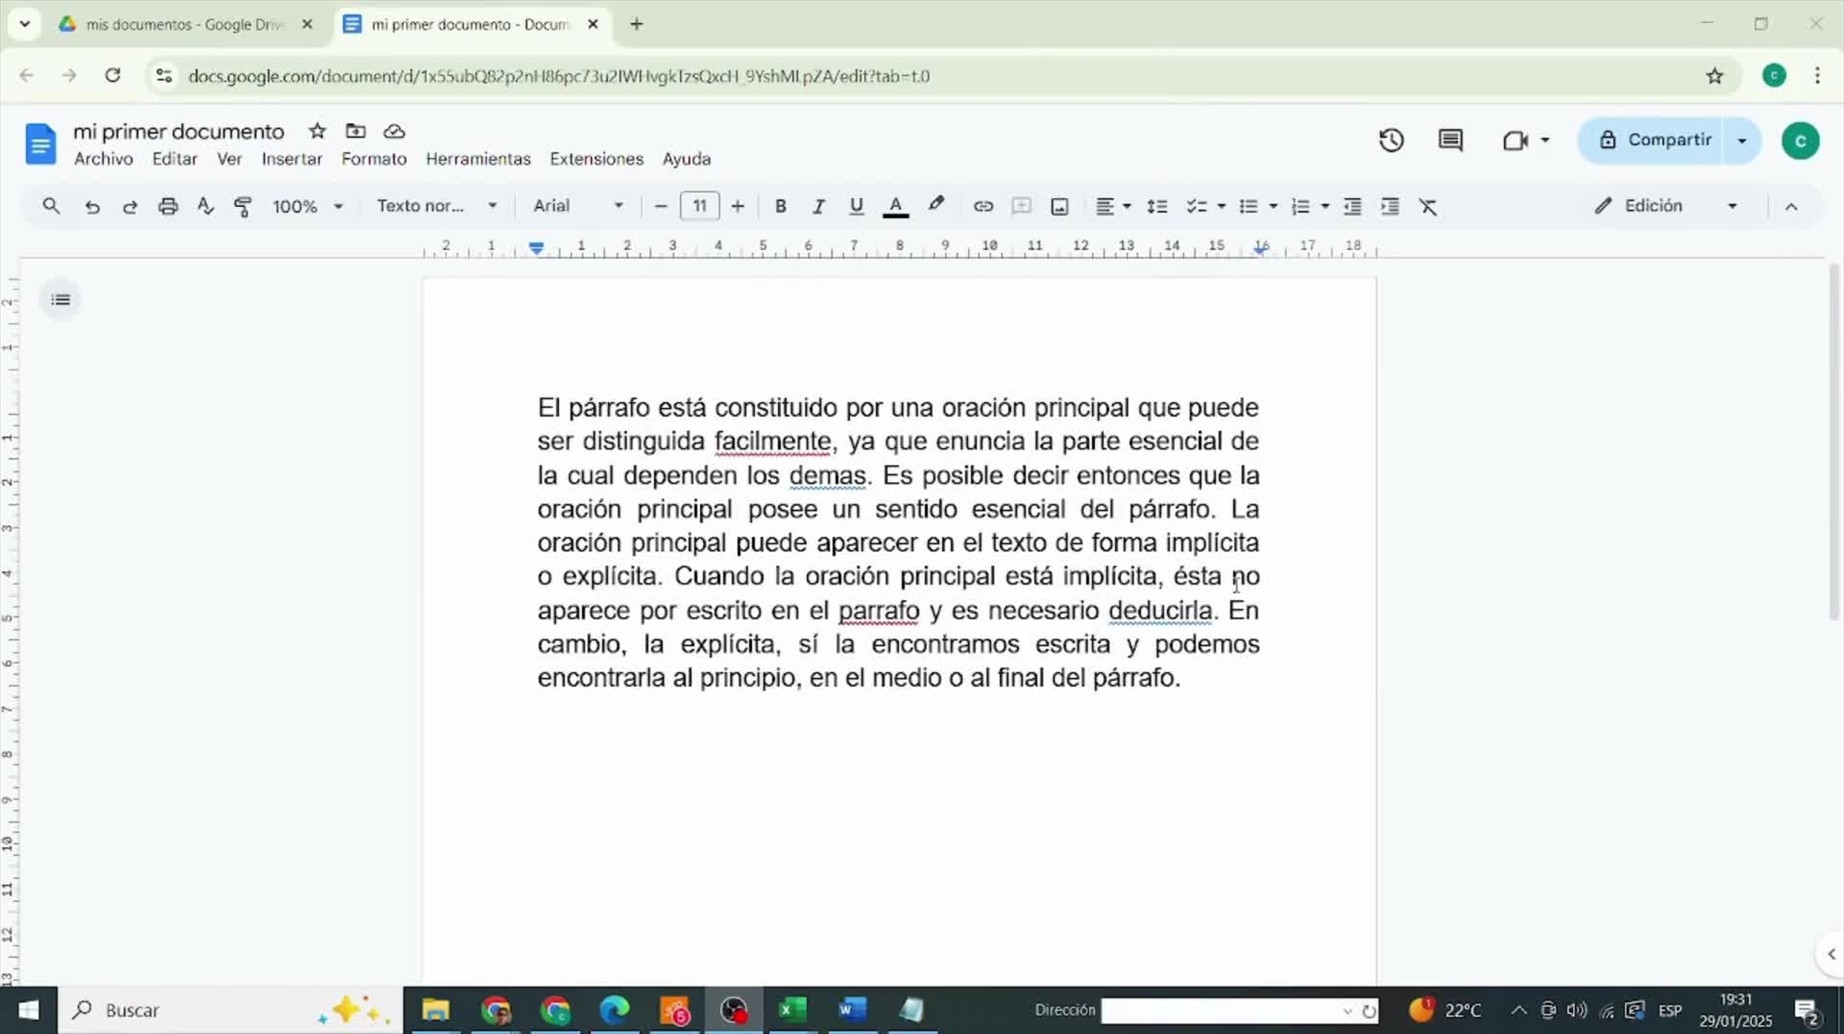
Task: Click the print icon in toolbar
Action: point(168,206)
